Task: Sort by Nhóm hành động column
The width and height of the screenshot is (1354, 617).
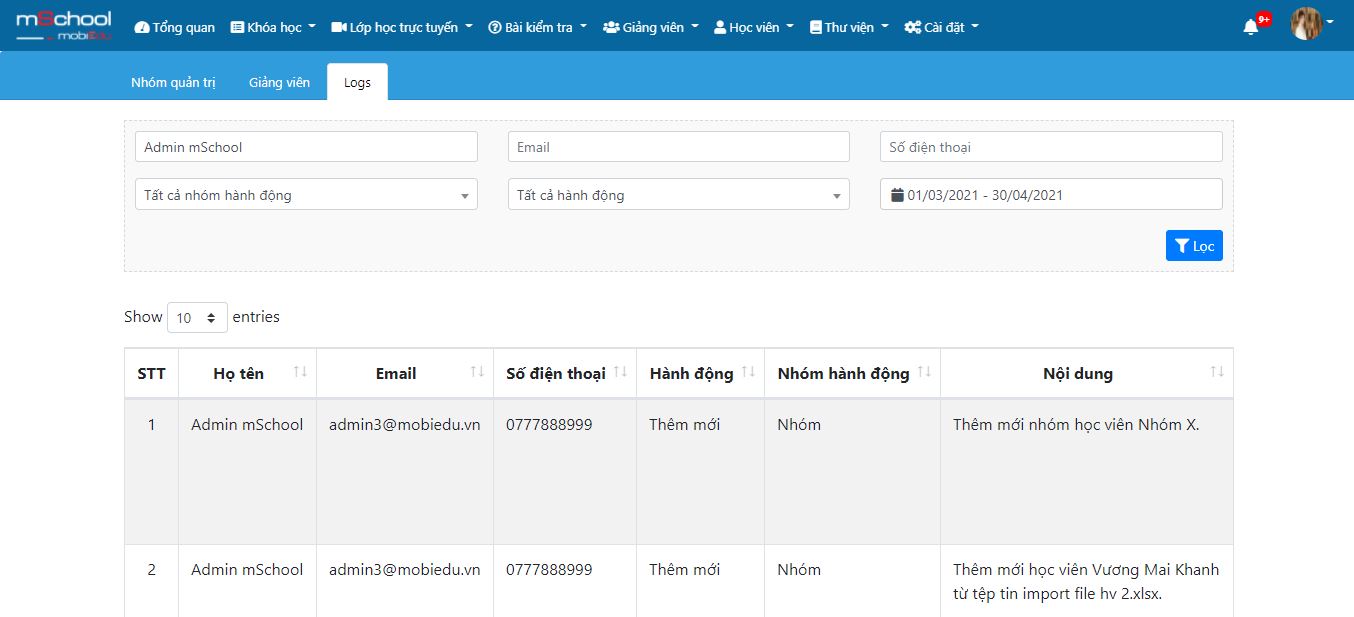Action: [852, 373]
